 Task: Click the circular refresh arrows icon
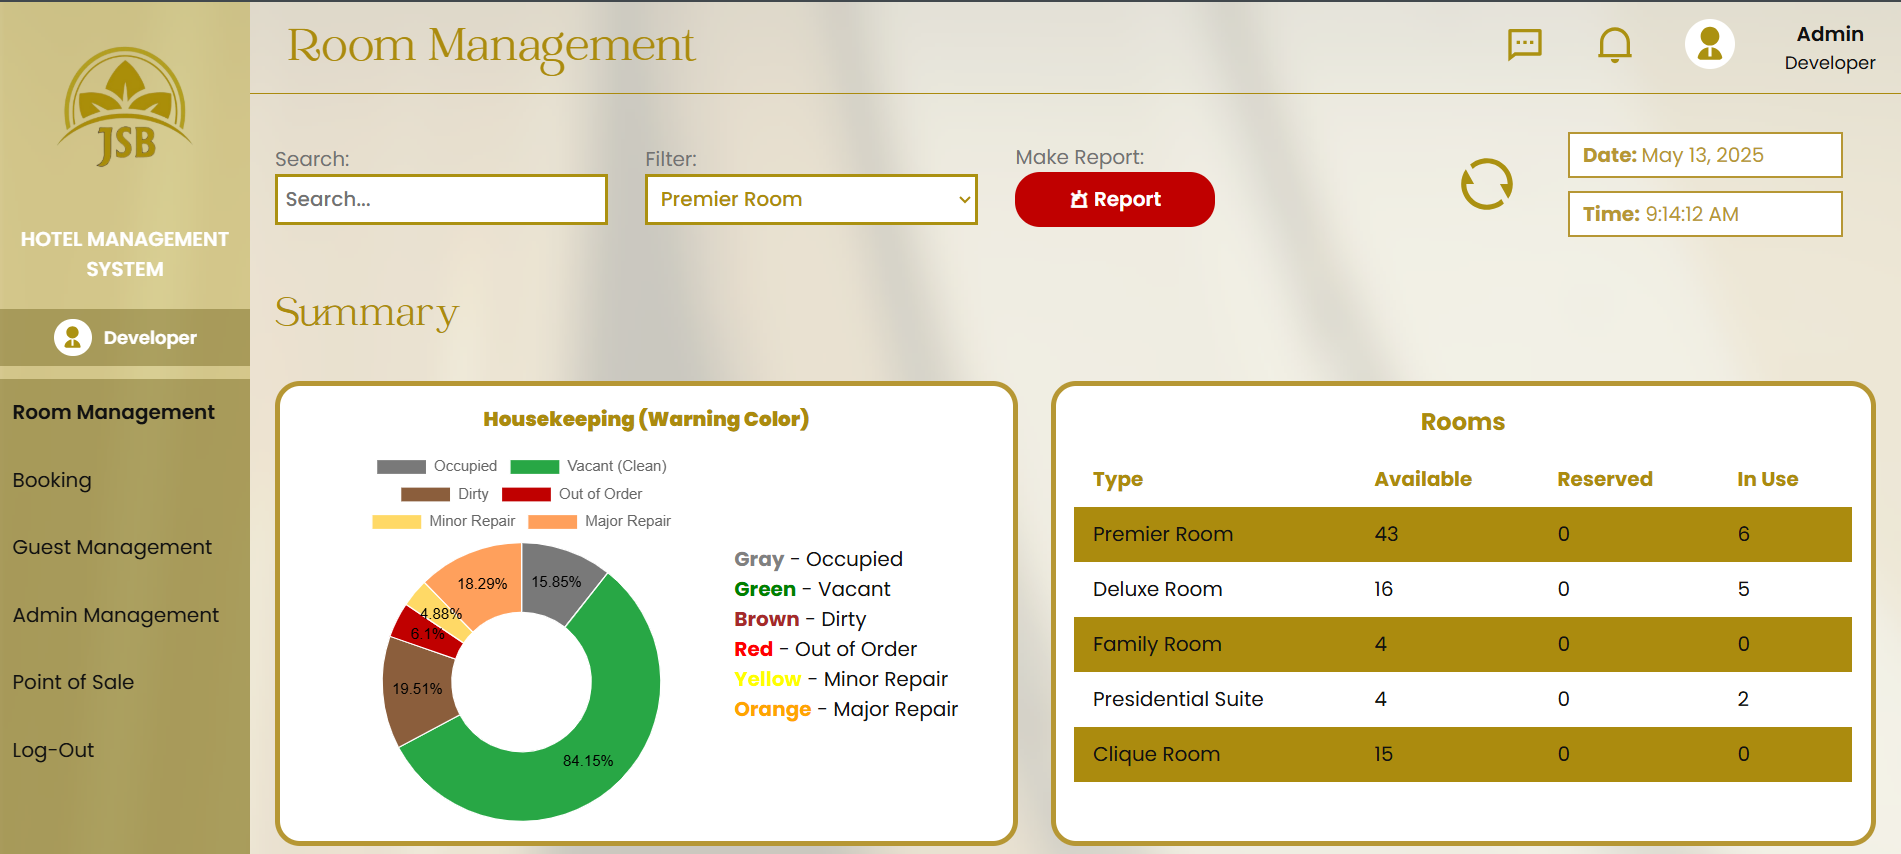(x=1486, y=185)
